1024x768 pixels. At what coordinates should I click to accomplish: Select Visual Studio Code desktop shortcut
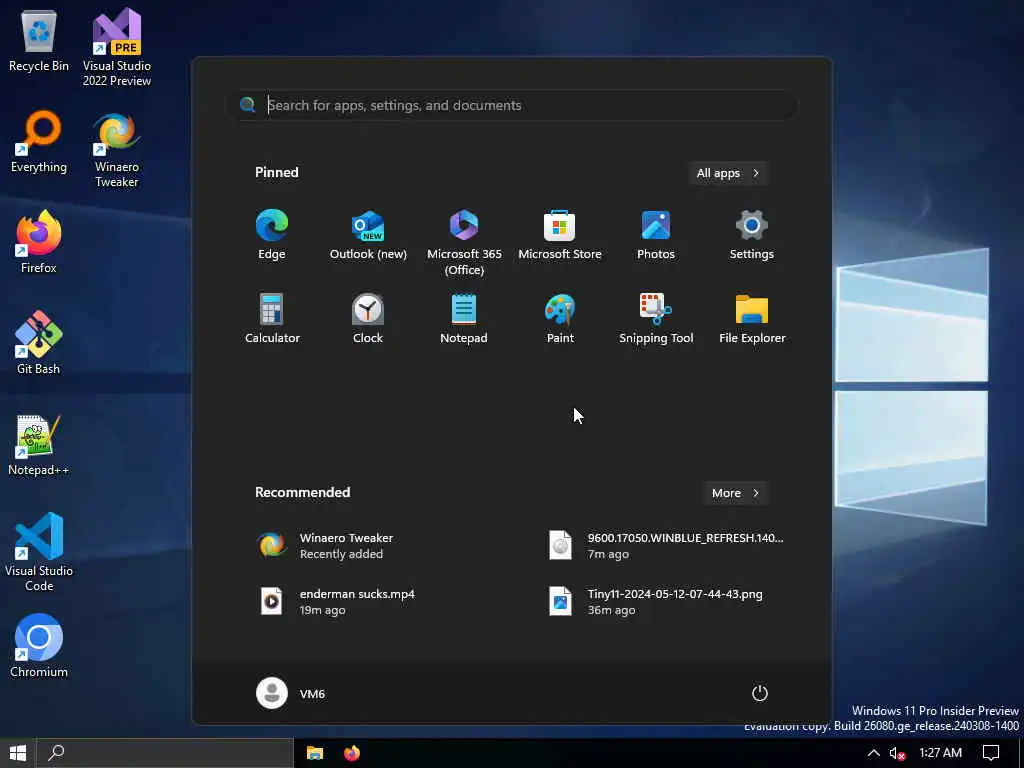pyautogui.click(x=39, y=552)
